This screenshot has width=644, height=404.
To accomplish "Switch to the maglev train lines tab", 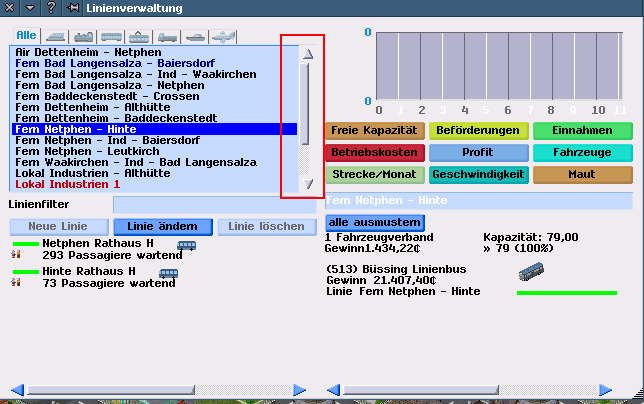I will tap(53, 36).
